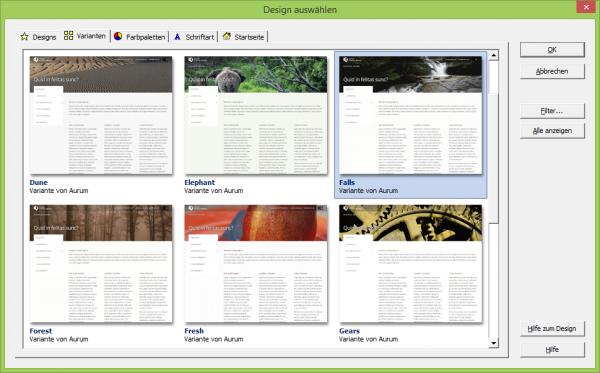The image size is (600, 373).
Task: Open the Farbpaletten tab
Action: (140, 37)
